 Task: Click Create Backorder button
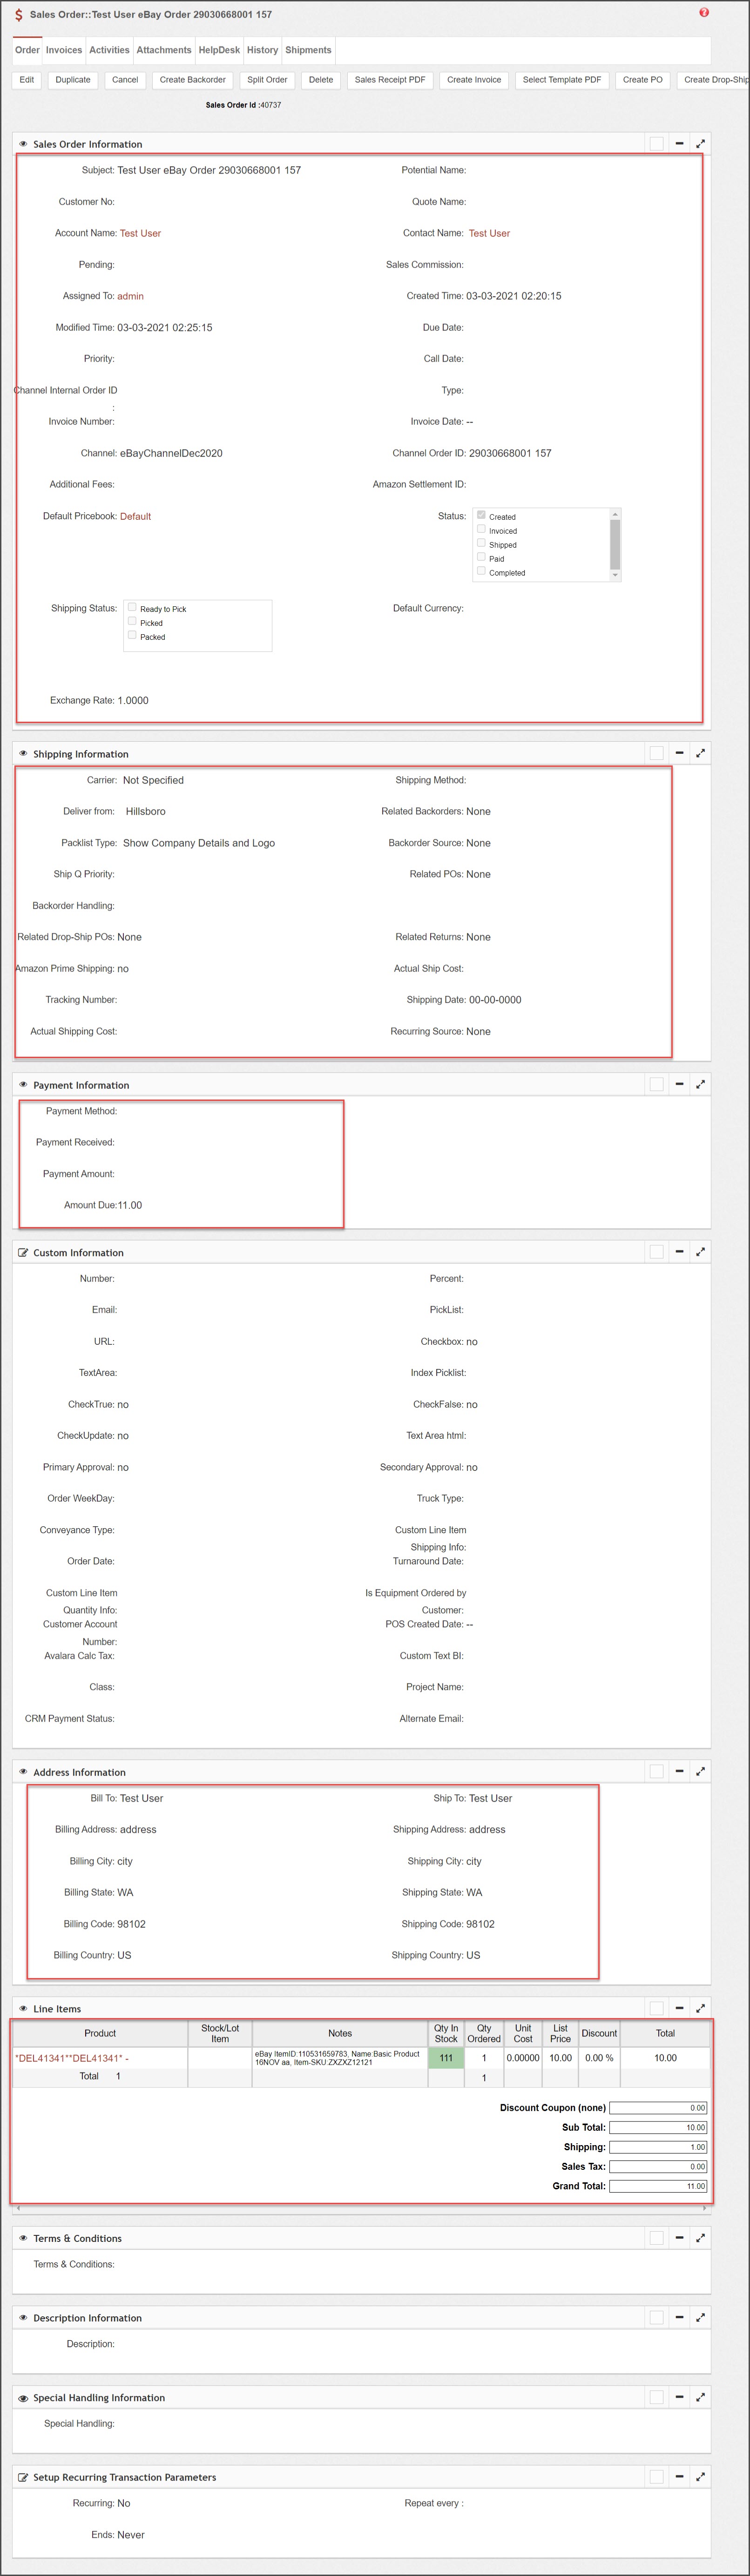pos(193,80)
